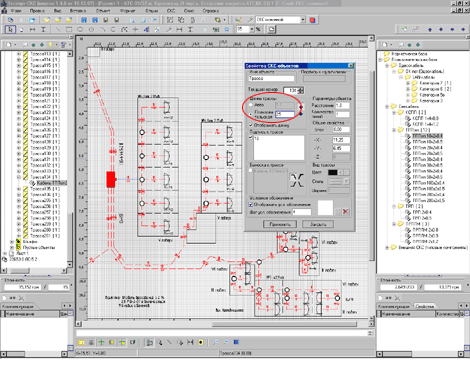The width and height of the screenshot is (470, 367).
Task: Open the layer combo box in toolbar
Action: 281,20
